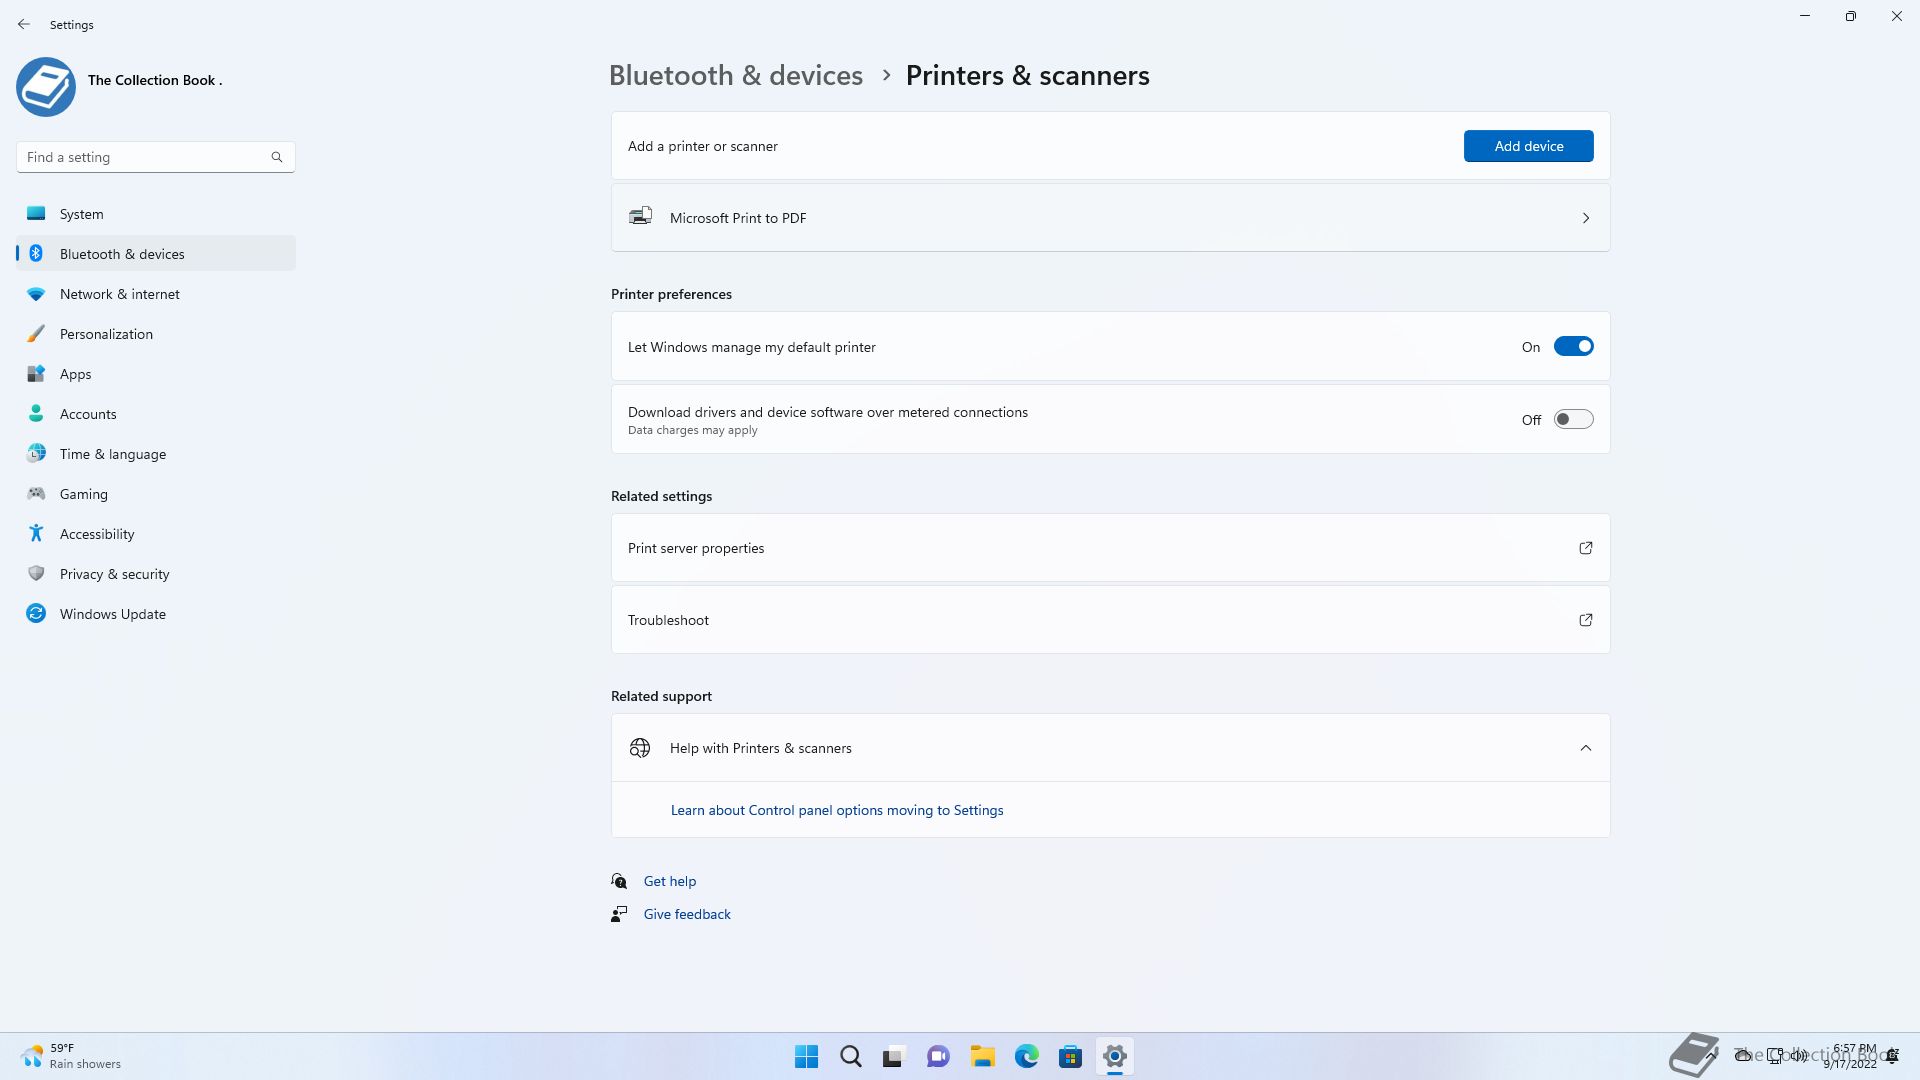Select the Windows Update sync icon

click(36, 613)
